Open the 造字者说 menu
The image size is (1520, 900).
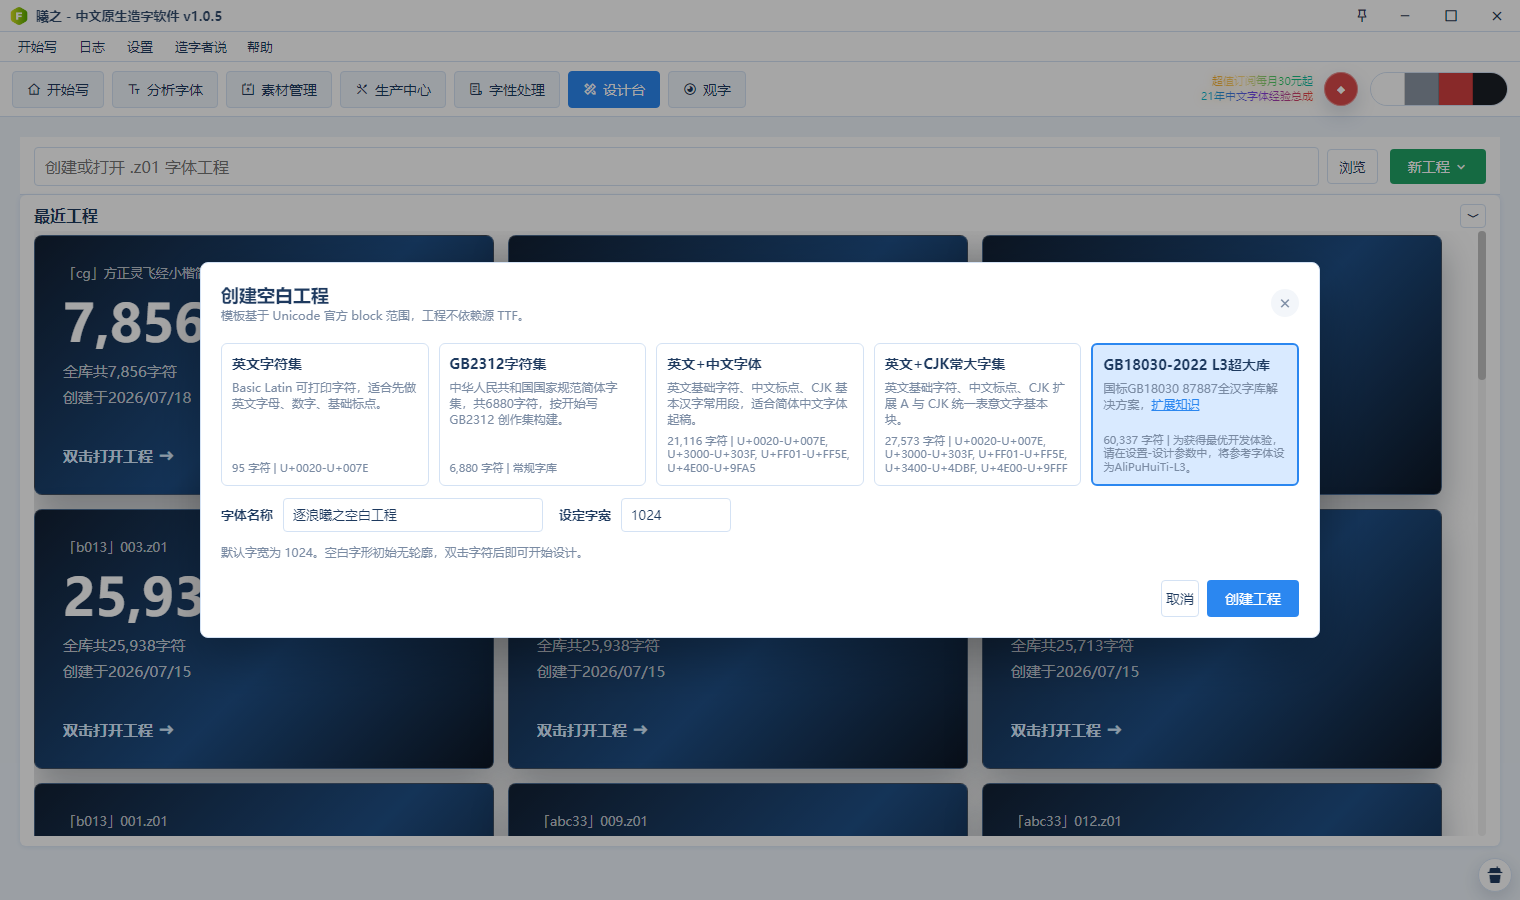coord(201,47)
